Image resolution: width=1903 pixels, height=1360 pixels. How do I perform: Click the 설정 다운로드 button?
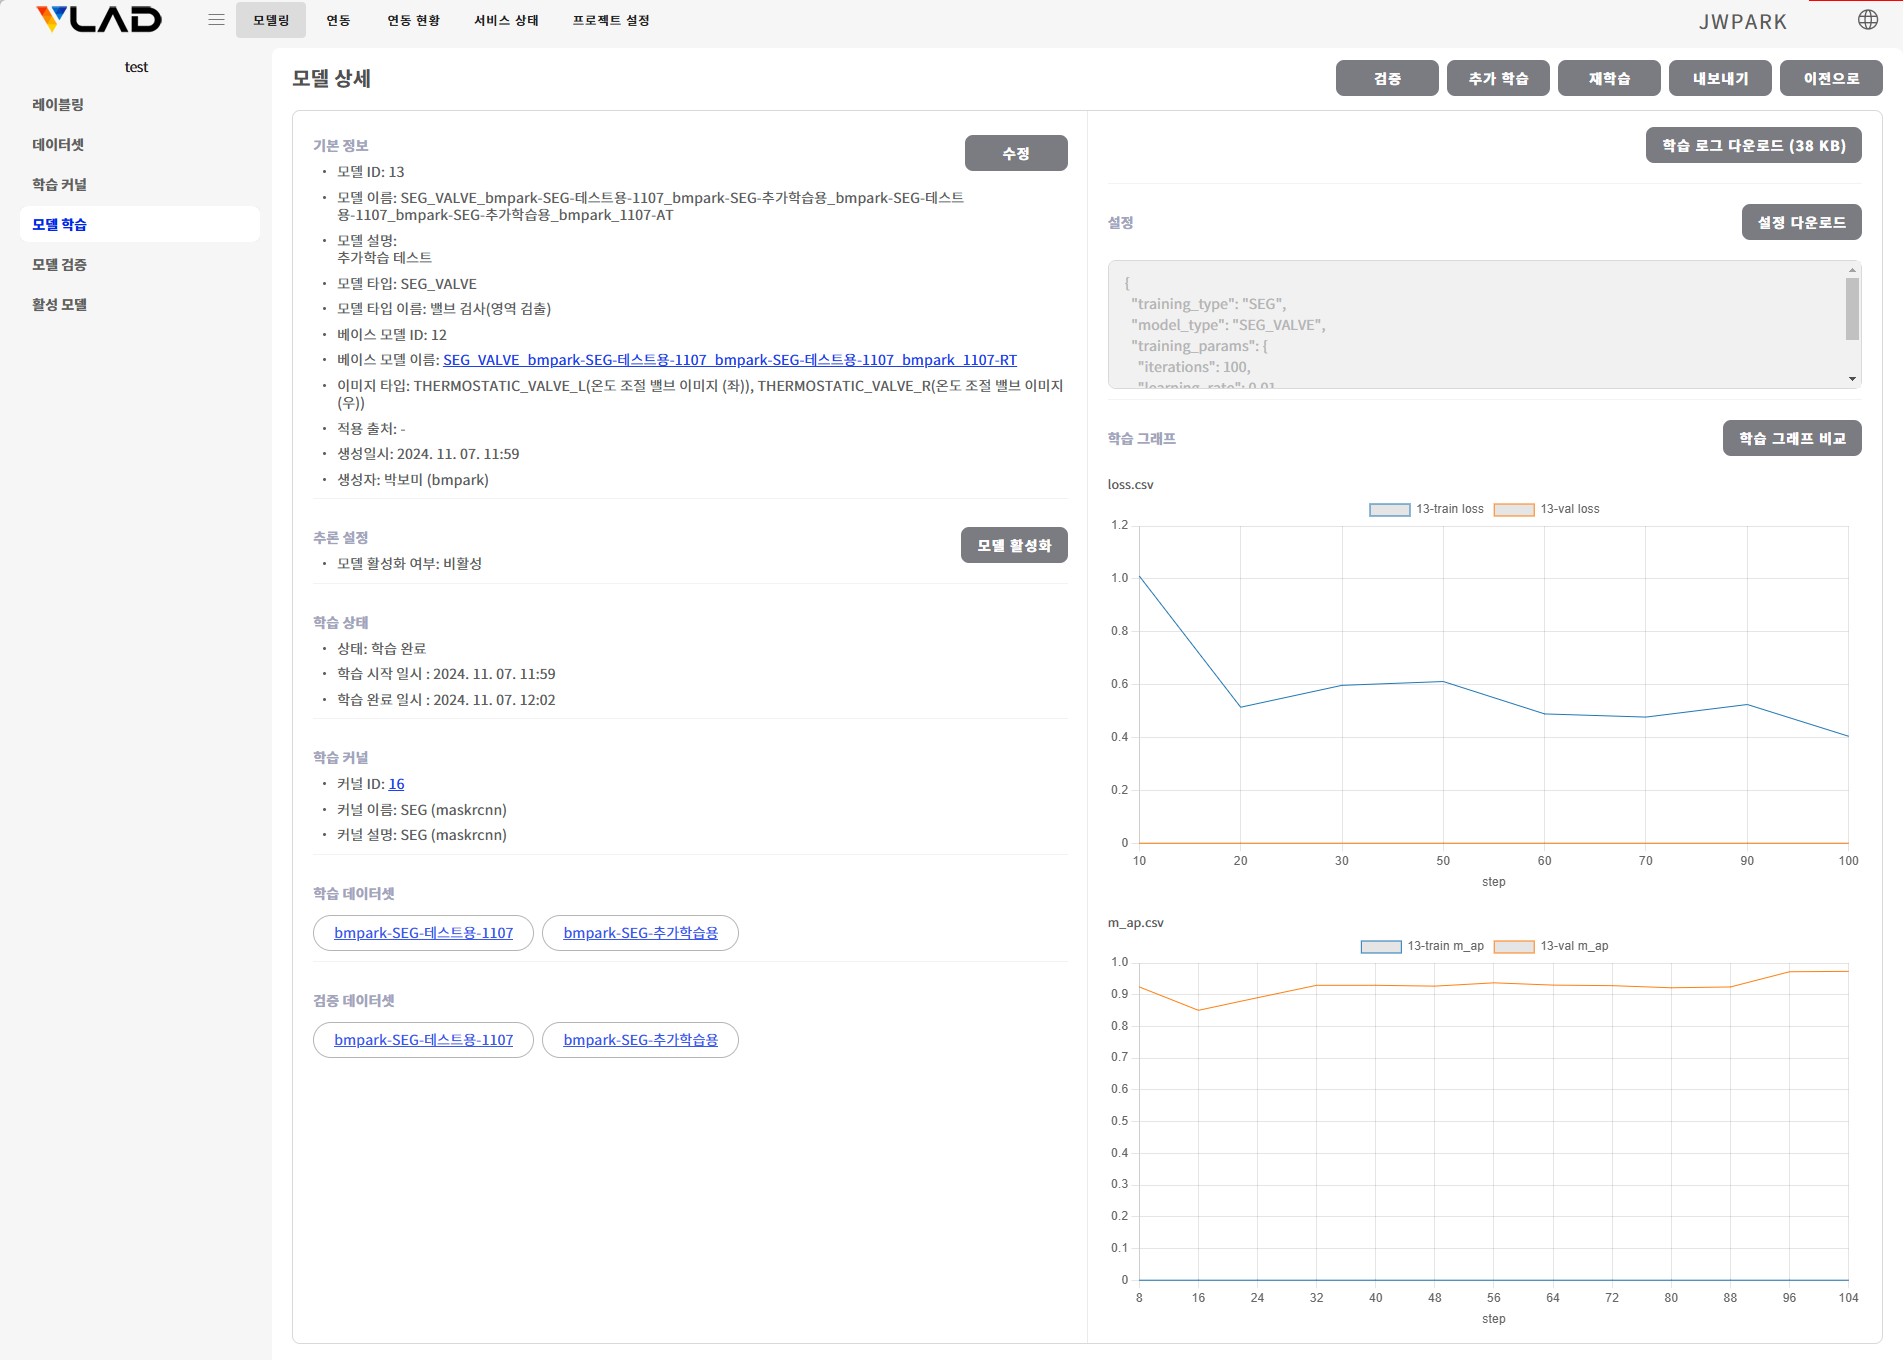point(1802,222)
